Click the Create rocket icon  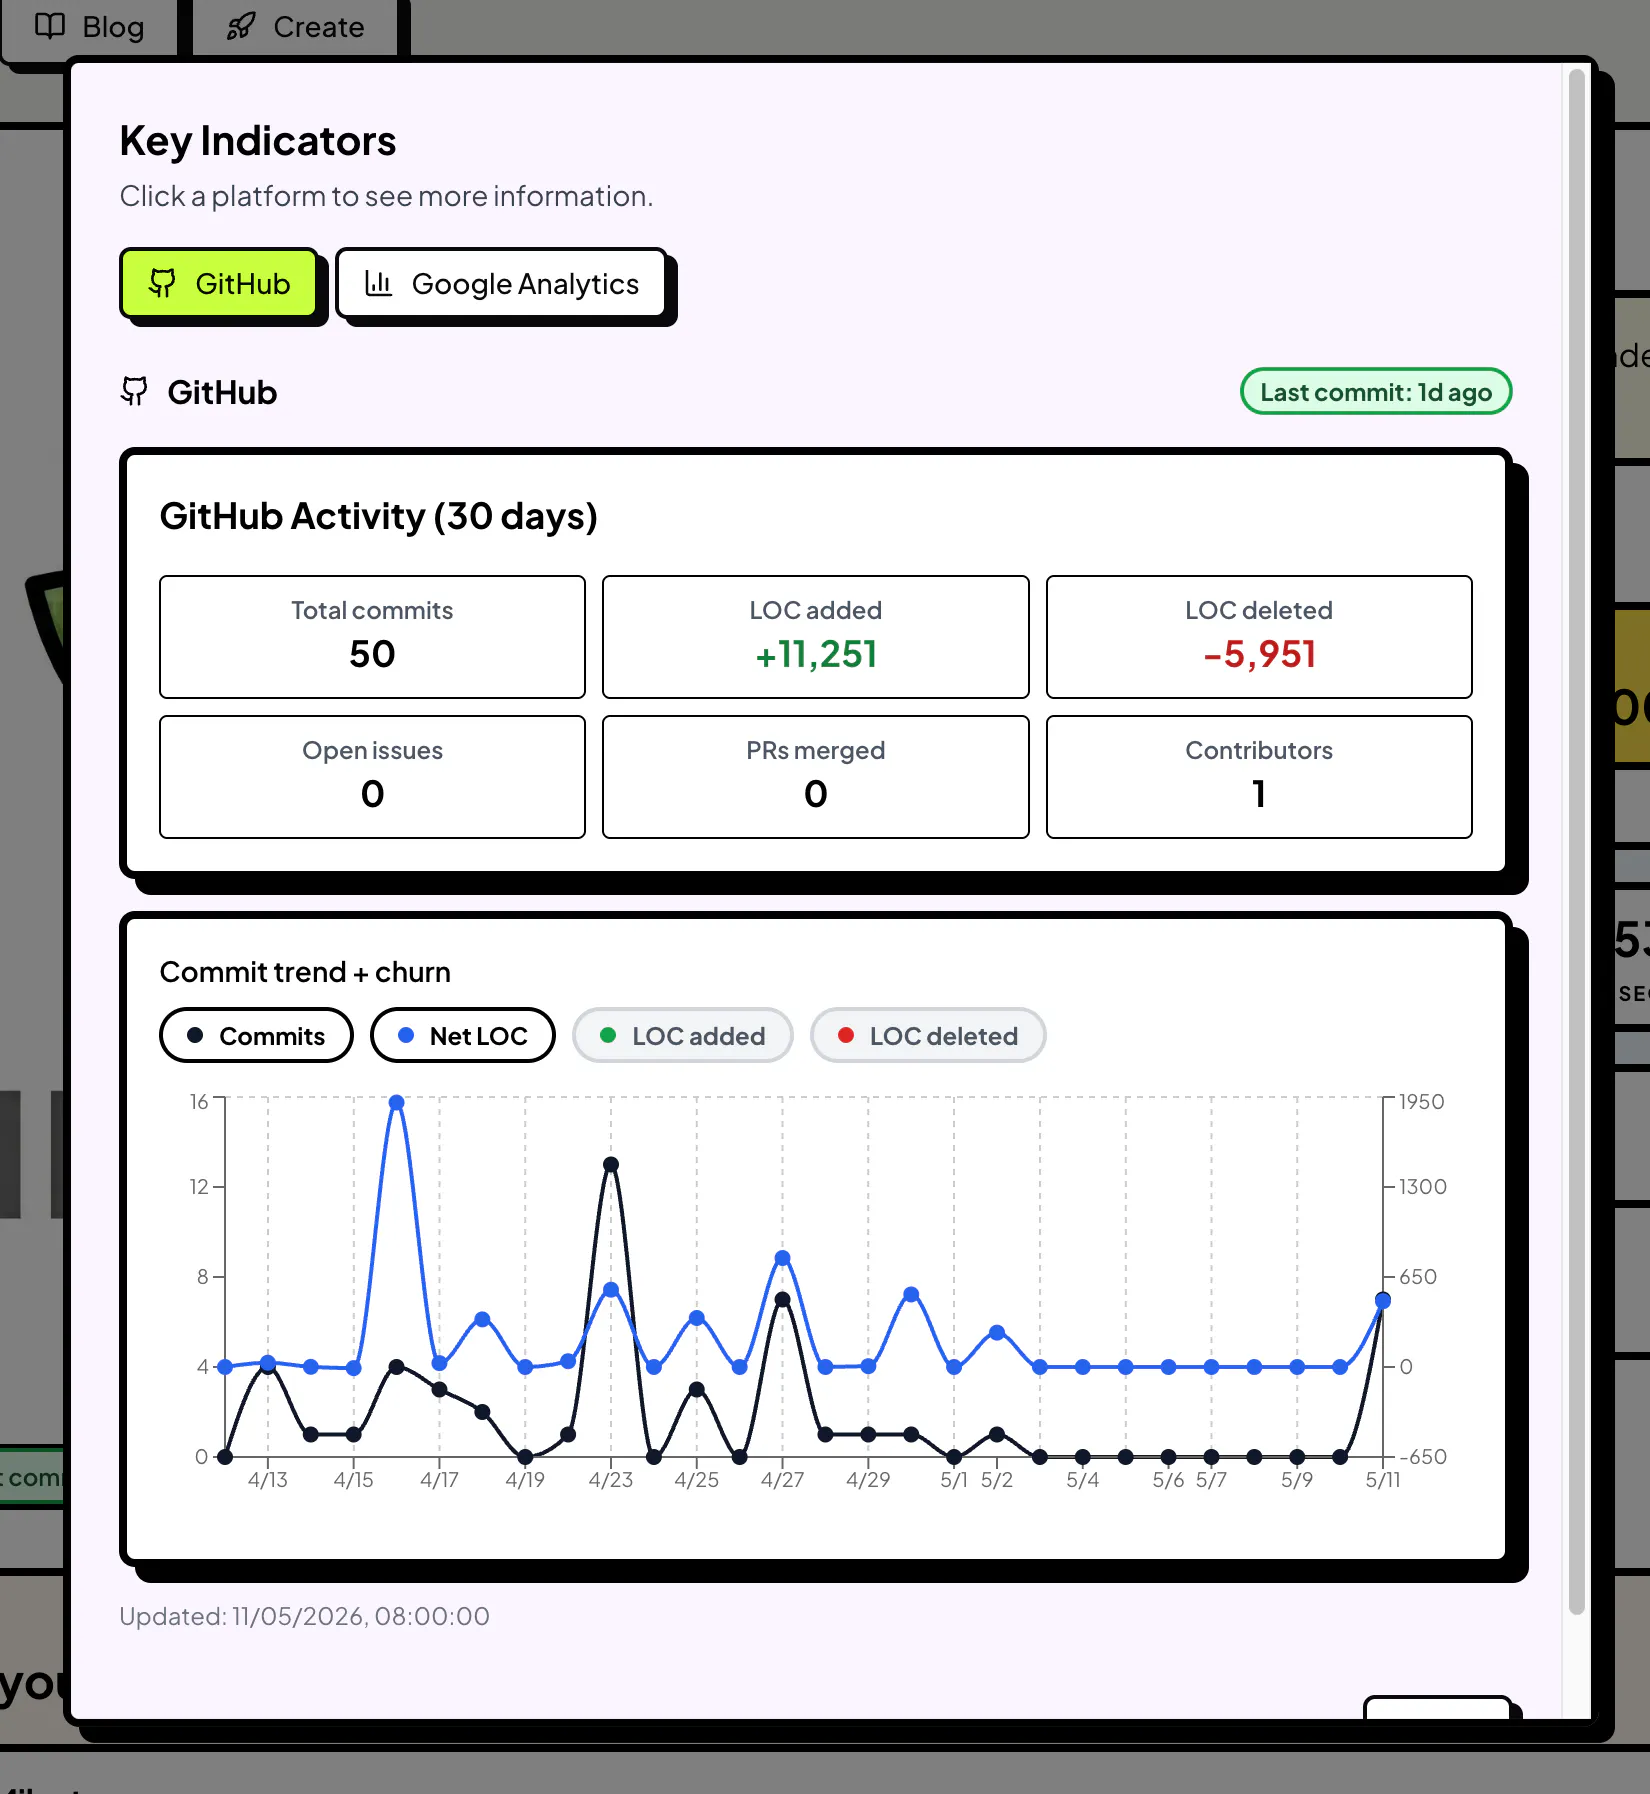point(241,27)
